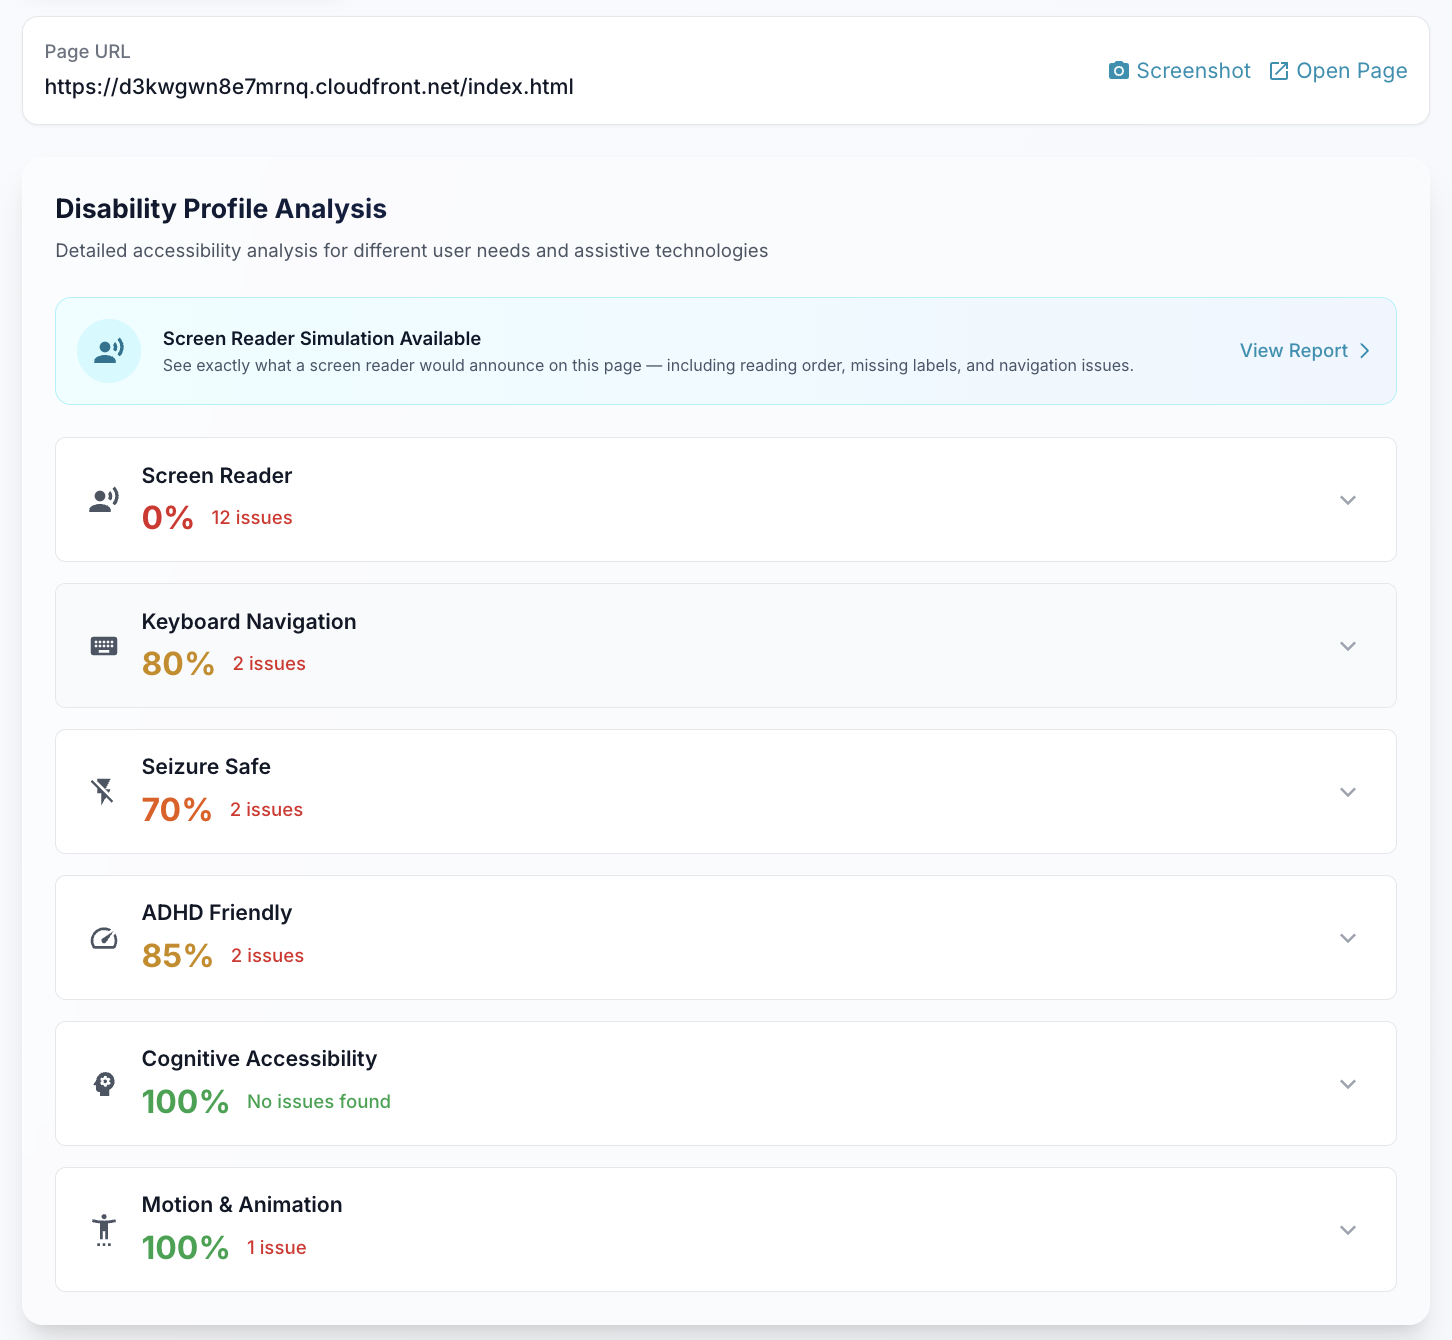Screen dimensions: 1452x1340
Task: Click the Seizure Safe flash-off icon
Action: (x=103, y=792)
